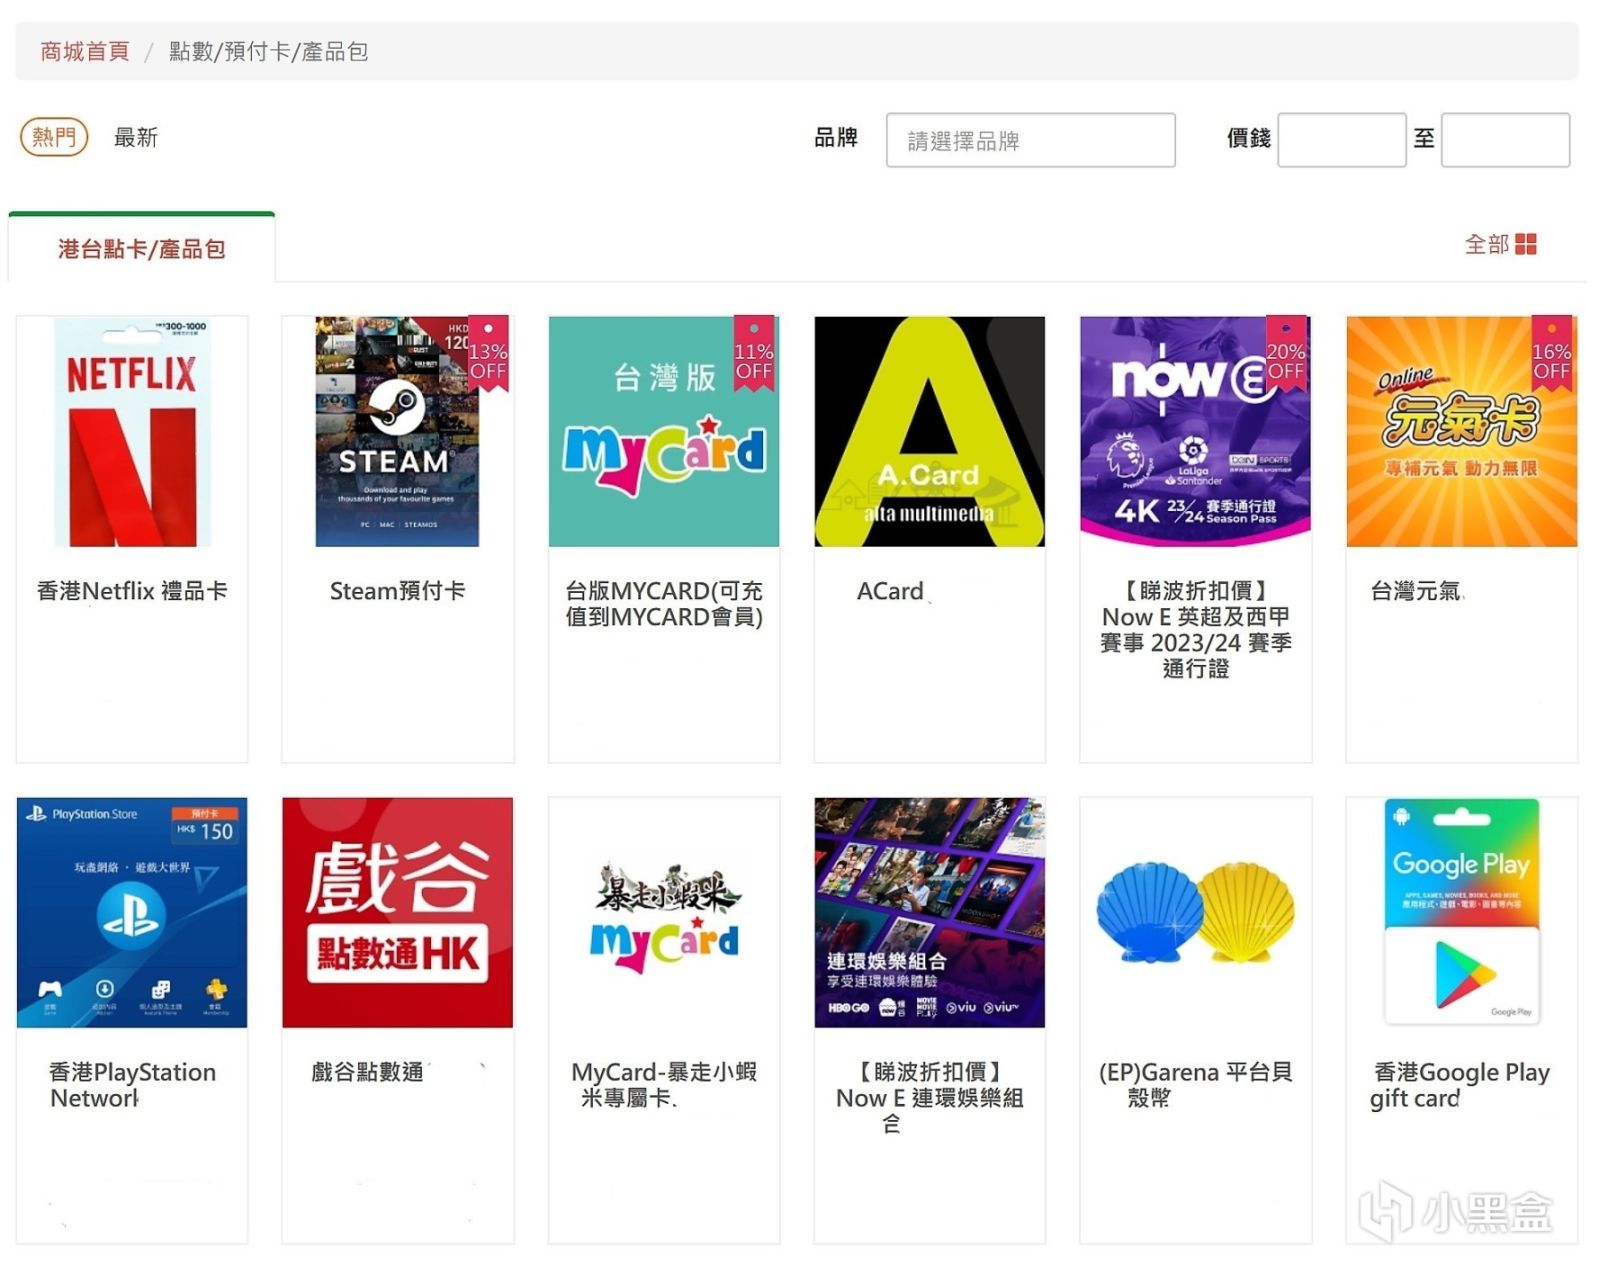Open the 戲谷 點數通HK image
The image size is (1599, 1274).
pos(398,912)
